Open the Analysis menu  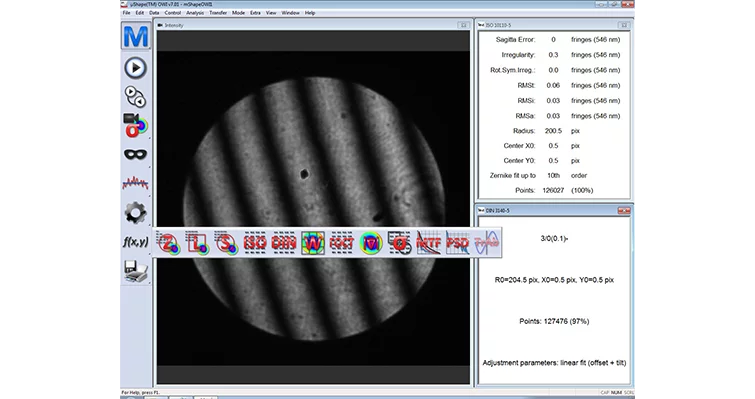(x=195, y=13)
